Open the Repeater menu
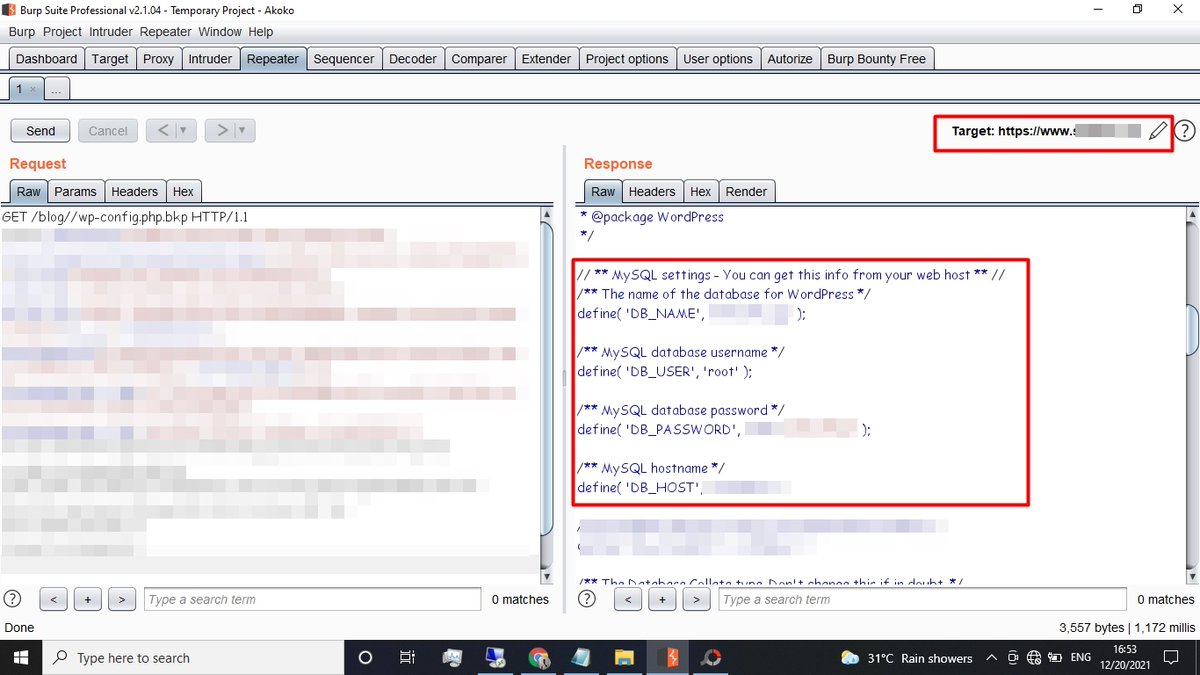This screenshot has width=1200, height=675. [x=166, y=32]
